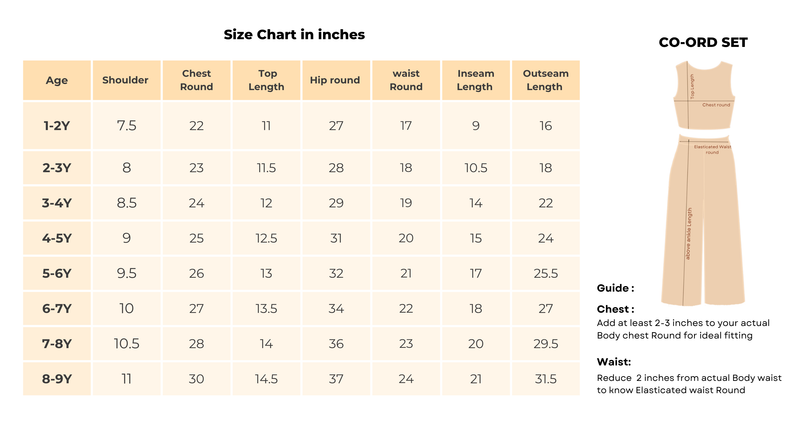Screen dimensions: 800x423
Task: Select the Chest Round column header
Action: [197, 80]
